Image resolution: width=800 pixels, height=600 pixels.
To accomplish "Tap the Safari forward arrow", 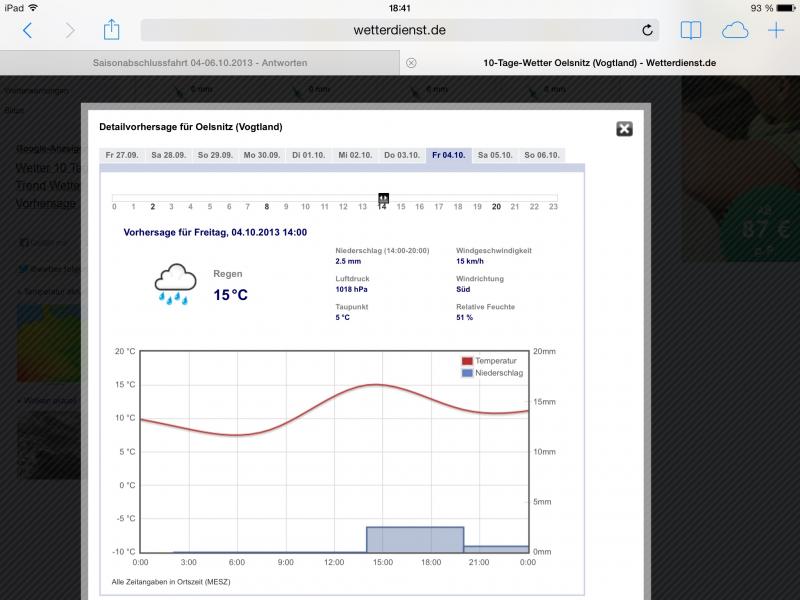I will pyautogui.click(x=70, y=30).
